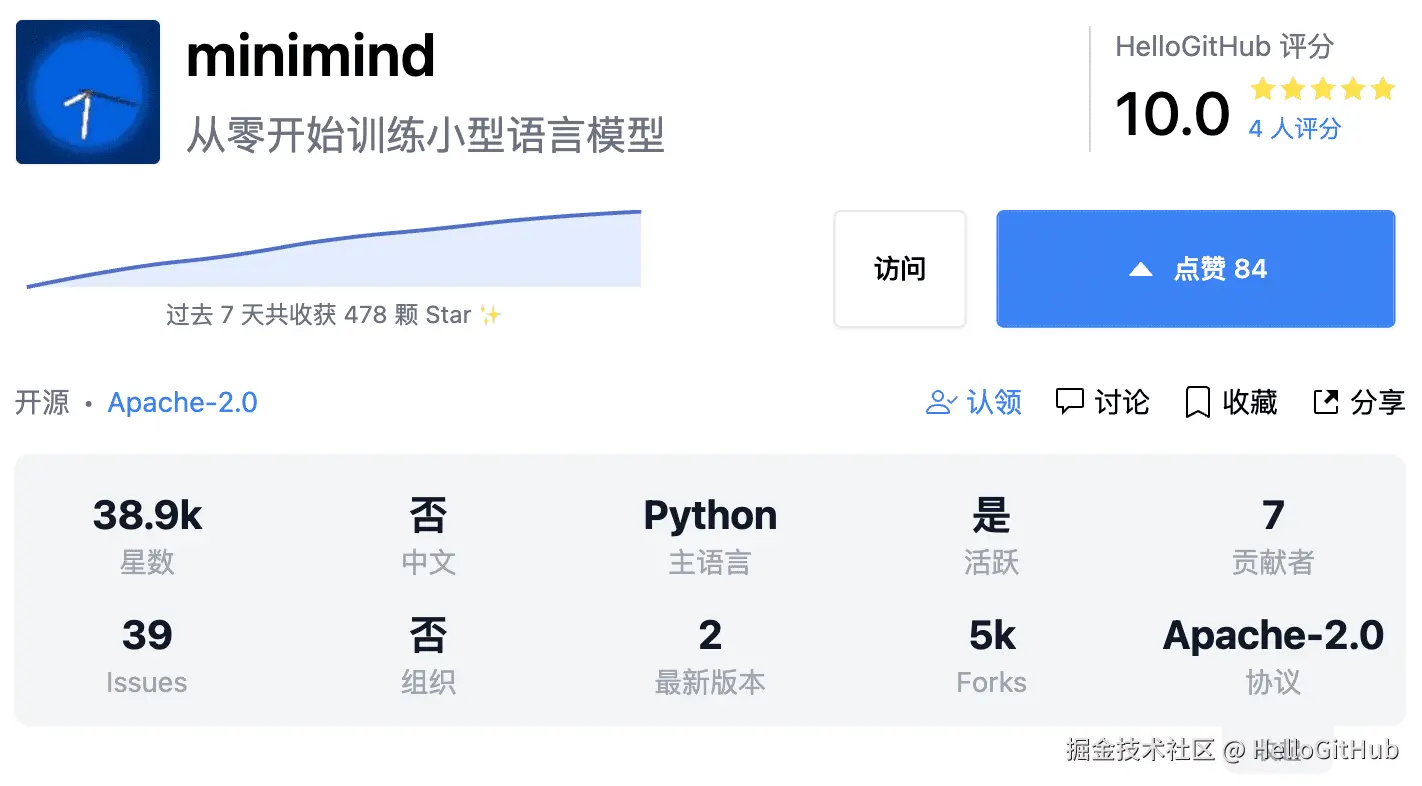
Task: Click the 7 contributors (贡献者) stat
Action: pos(1272,516)
